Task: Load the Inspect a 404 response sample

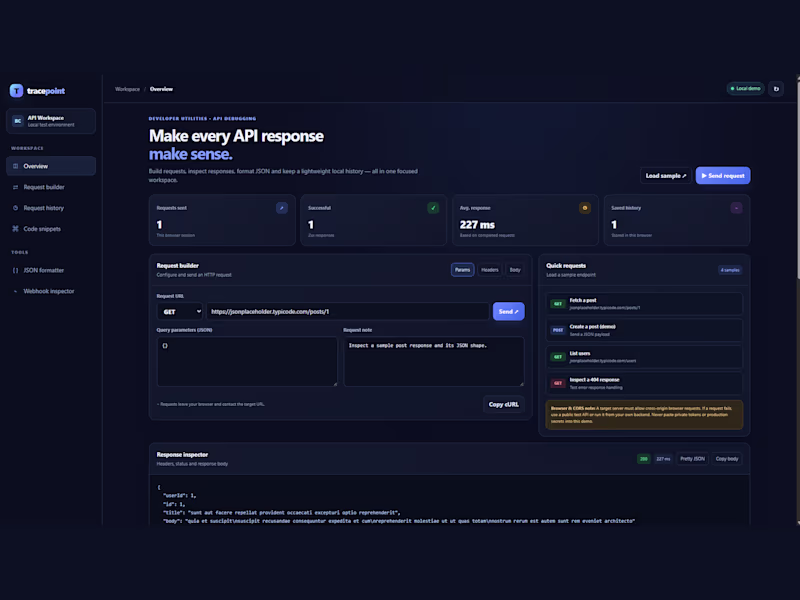Action: coord(644,383)
